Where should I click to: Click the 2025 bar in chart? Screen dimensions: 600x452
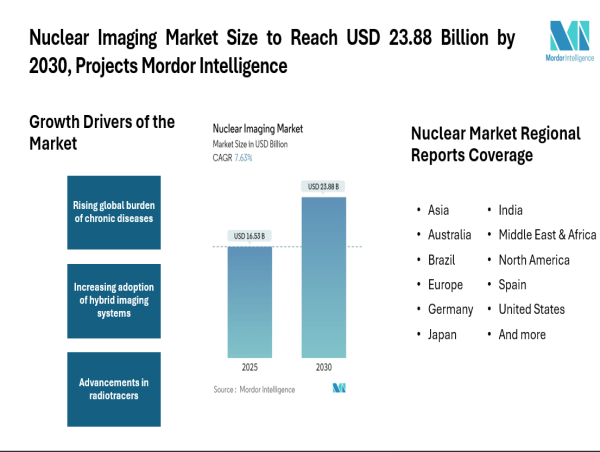tap(250, 302)
